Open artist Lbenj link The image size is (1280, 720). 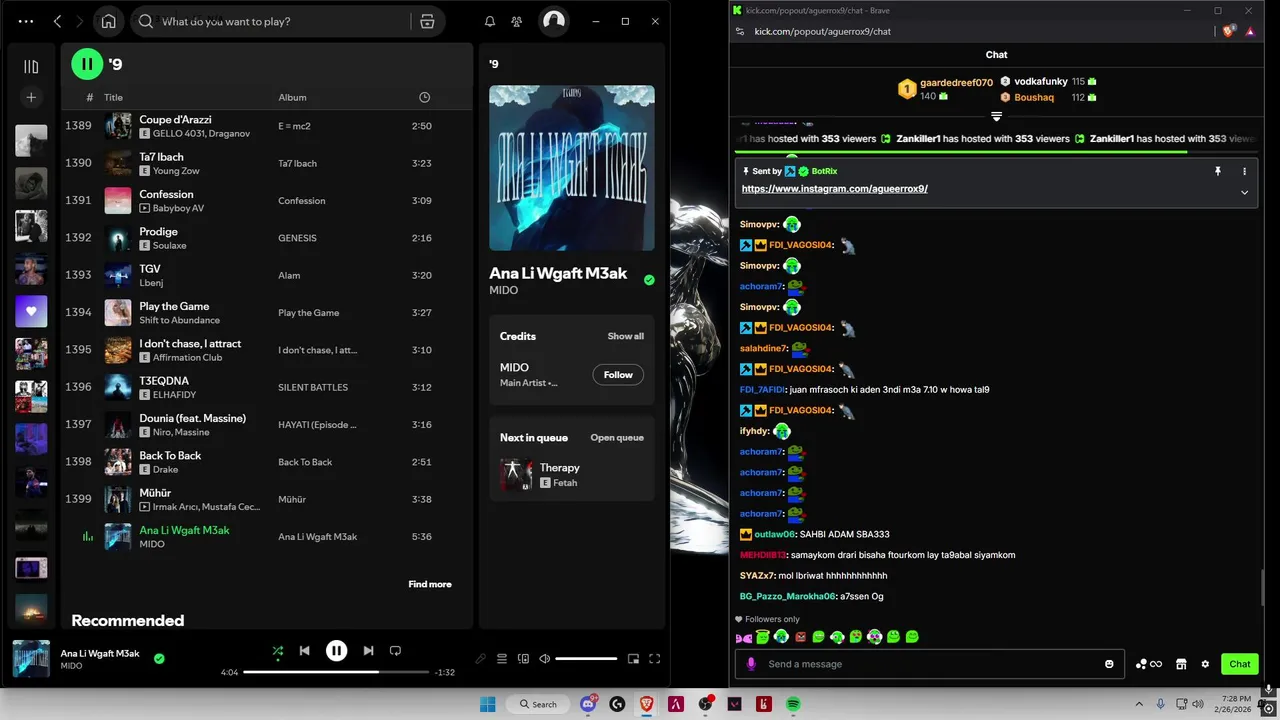click(150, 283)
